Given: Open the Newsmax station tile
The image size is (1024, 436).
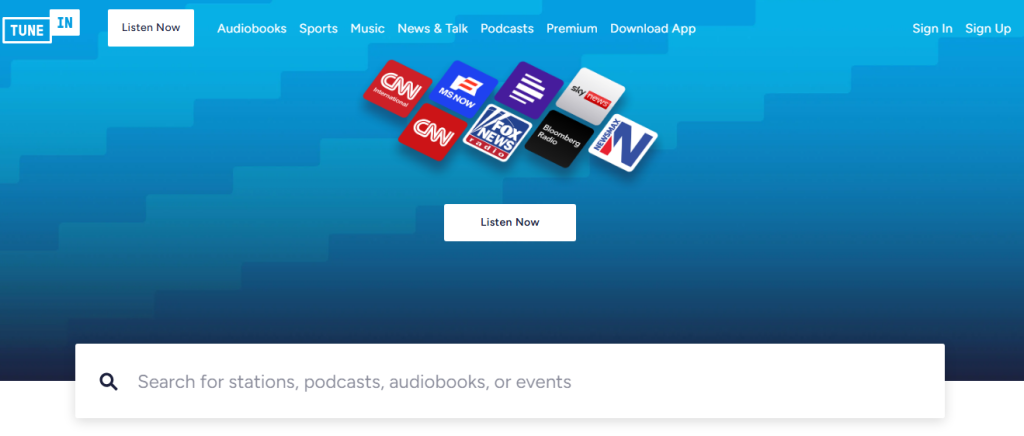Looking at the screenshot, I should [622, 143].
